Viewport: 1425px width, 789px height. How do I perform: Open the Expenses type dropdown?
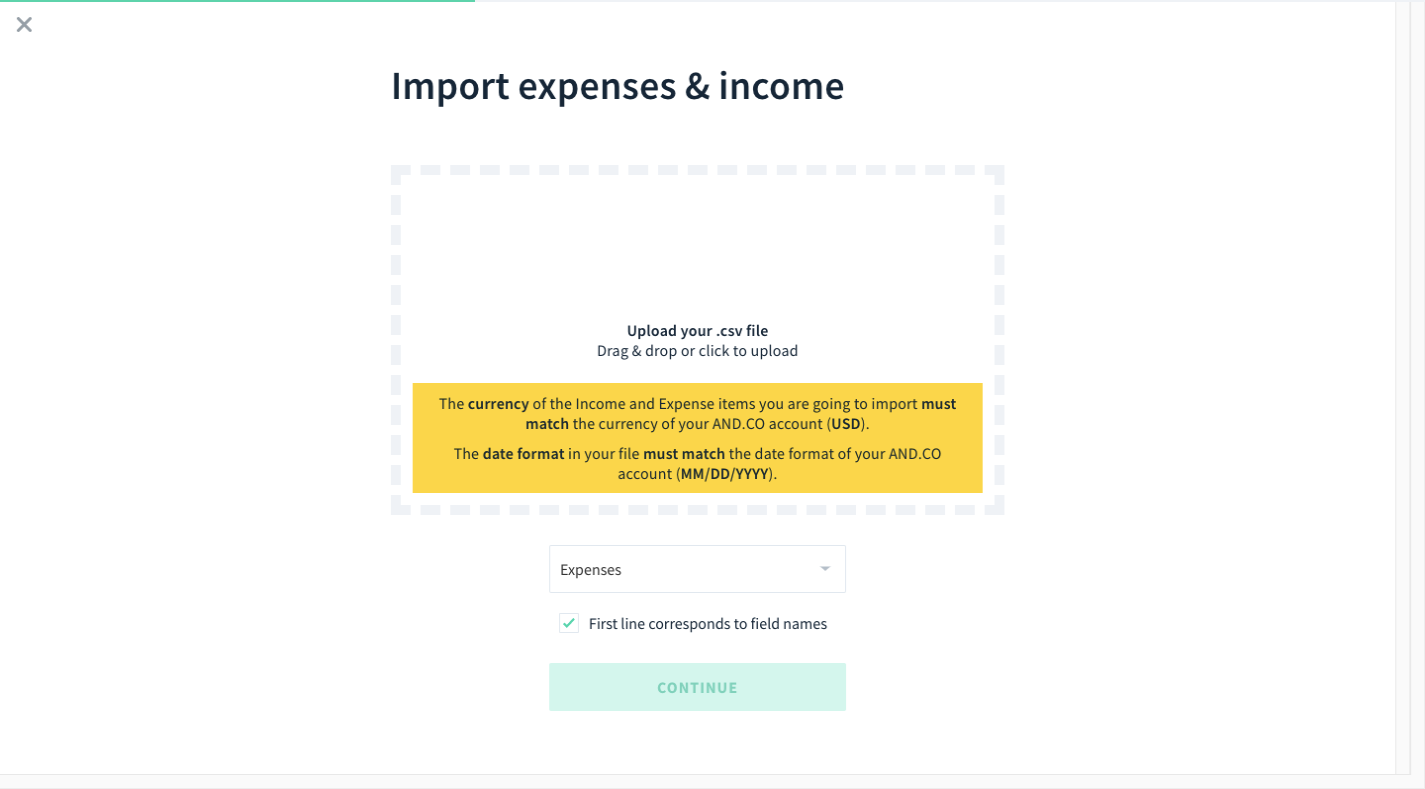[x=697, y=569]
